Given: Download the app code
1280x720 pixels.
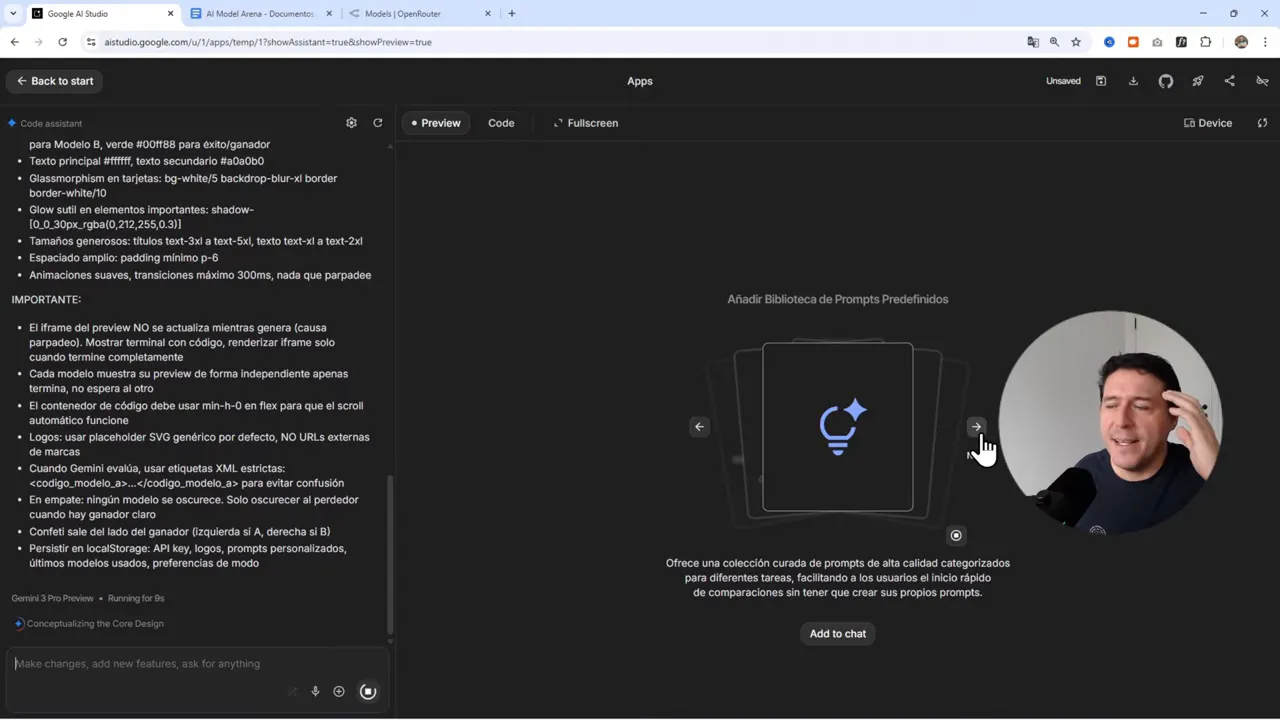Looking at the screenshot, I should point(1133,81).
